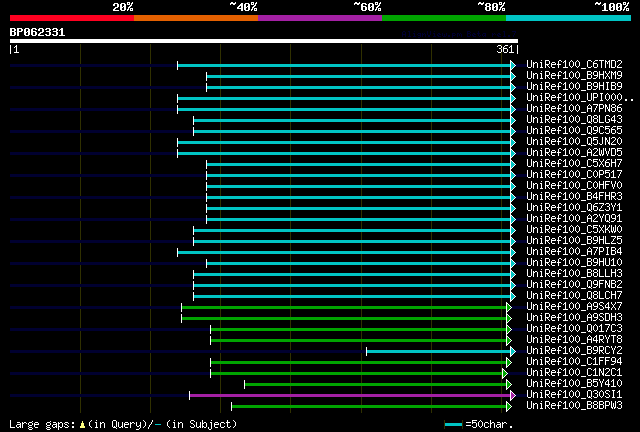Screen dimensions: 640x432
Task: Select the UniRef100_Q9C565 label
Action: [574, 131]
